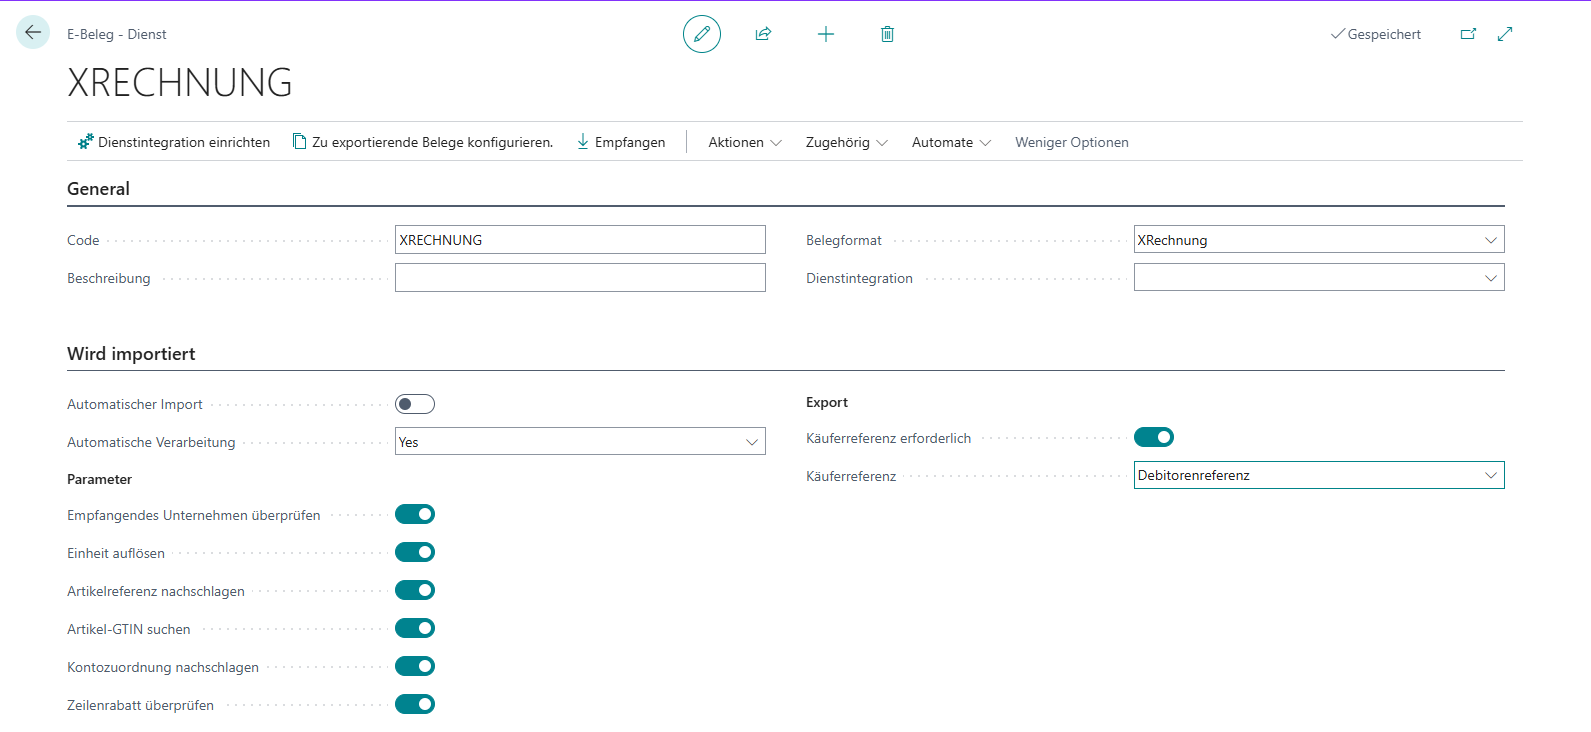The height and width of the screenshot is (732, 1591).
Task: Click Zu exportierende Belege konfigurieren
Action: [x=423, y=142]
